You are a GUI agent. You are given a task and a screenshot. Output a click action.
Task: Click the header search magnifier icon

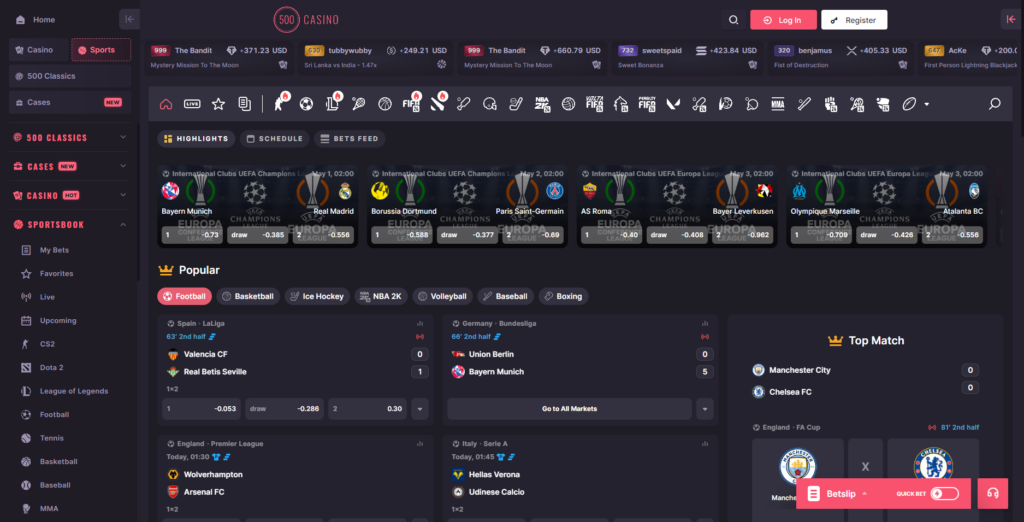pyautogui.click(x=733, y=20)
